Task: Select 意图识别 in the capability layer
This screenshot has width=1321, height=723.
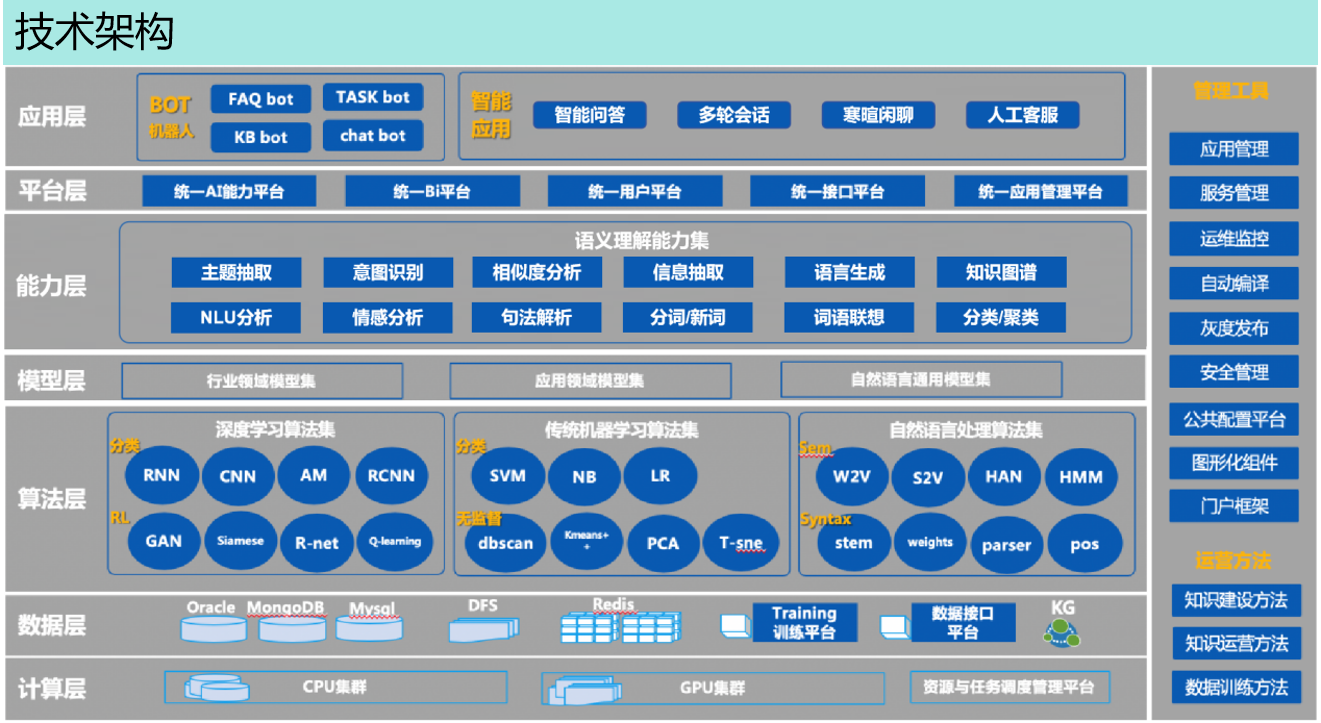Action: pos(387,272)
